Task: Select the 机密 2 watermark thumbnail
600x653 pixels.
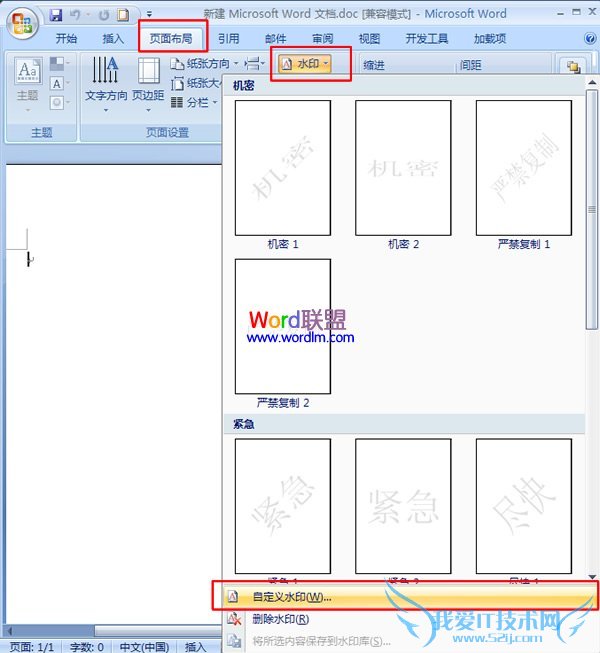Action: [x=403, y=167]
